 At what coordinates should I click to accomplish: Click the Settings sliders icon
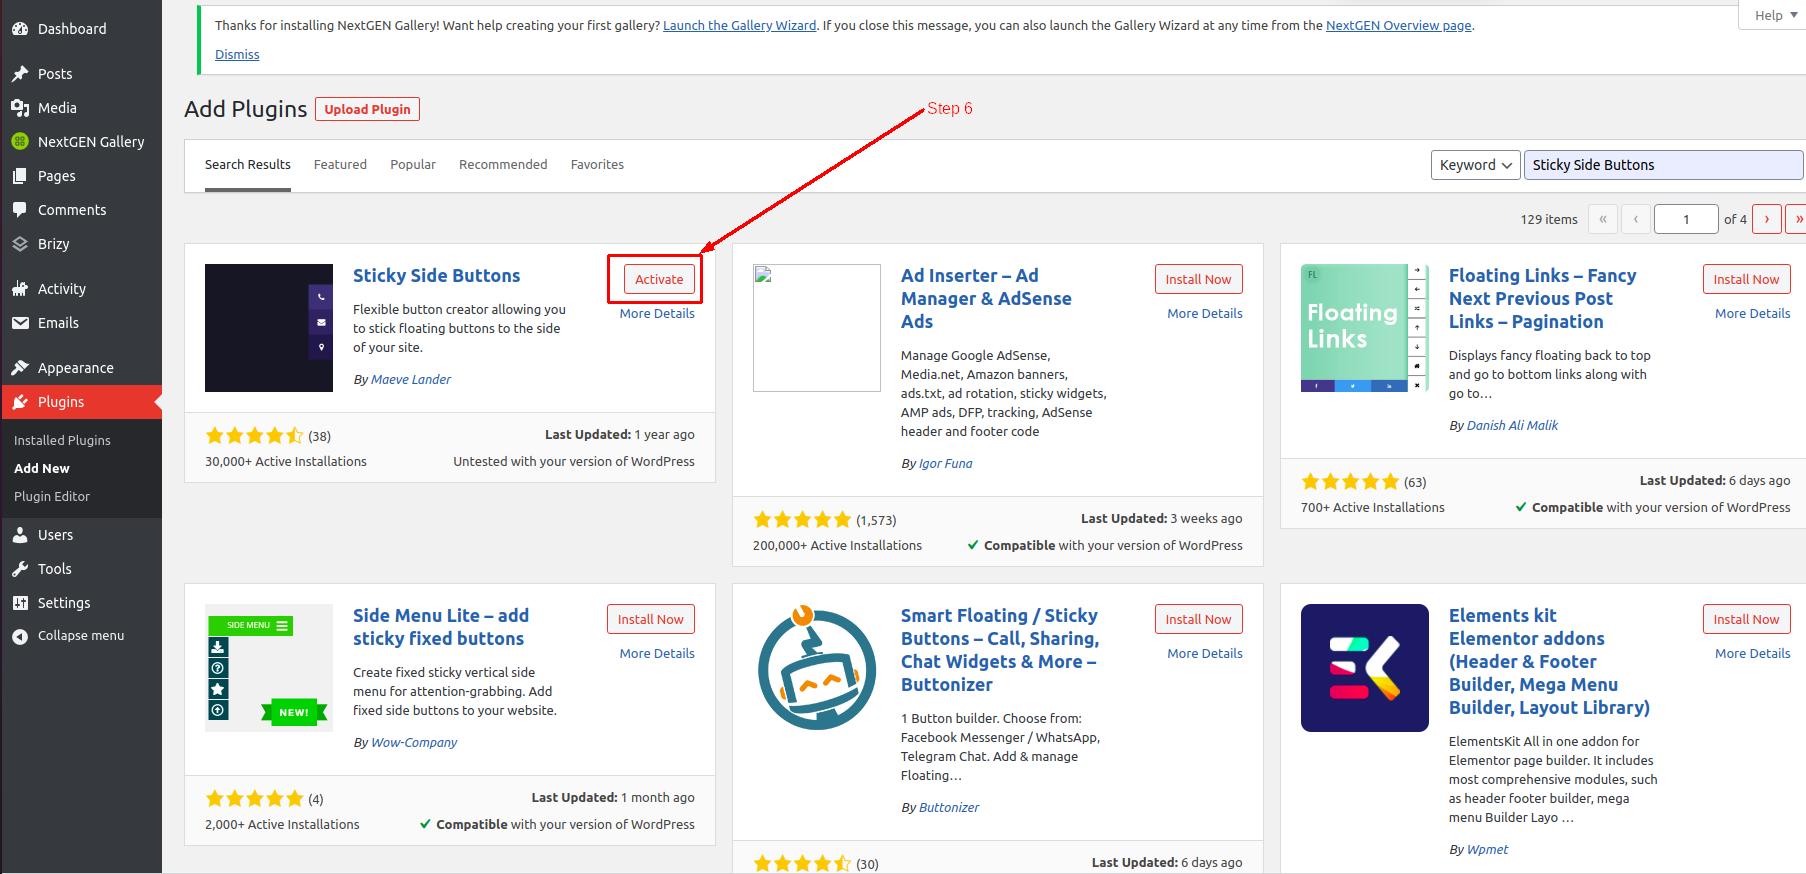point(20,603)
